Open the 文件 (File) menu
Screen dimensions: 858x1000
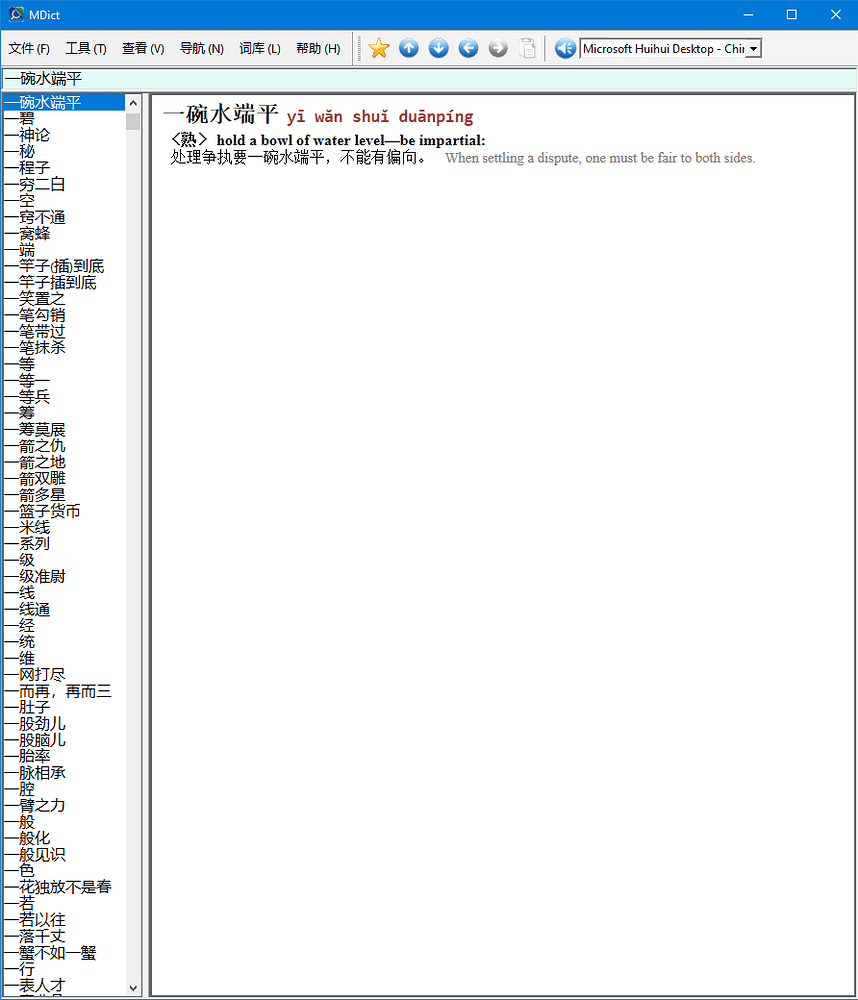click(x=29, y=47)
